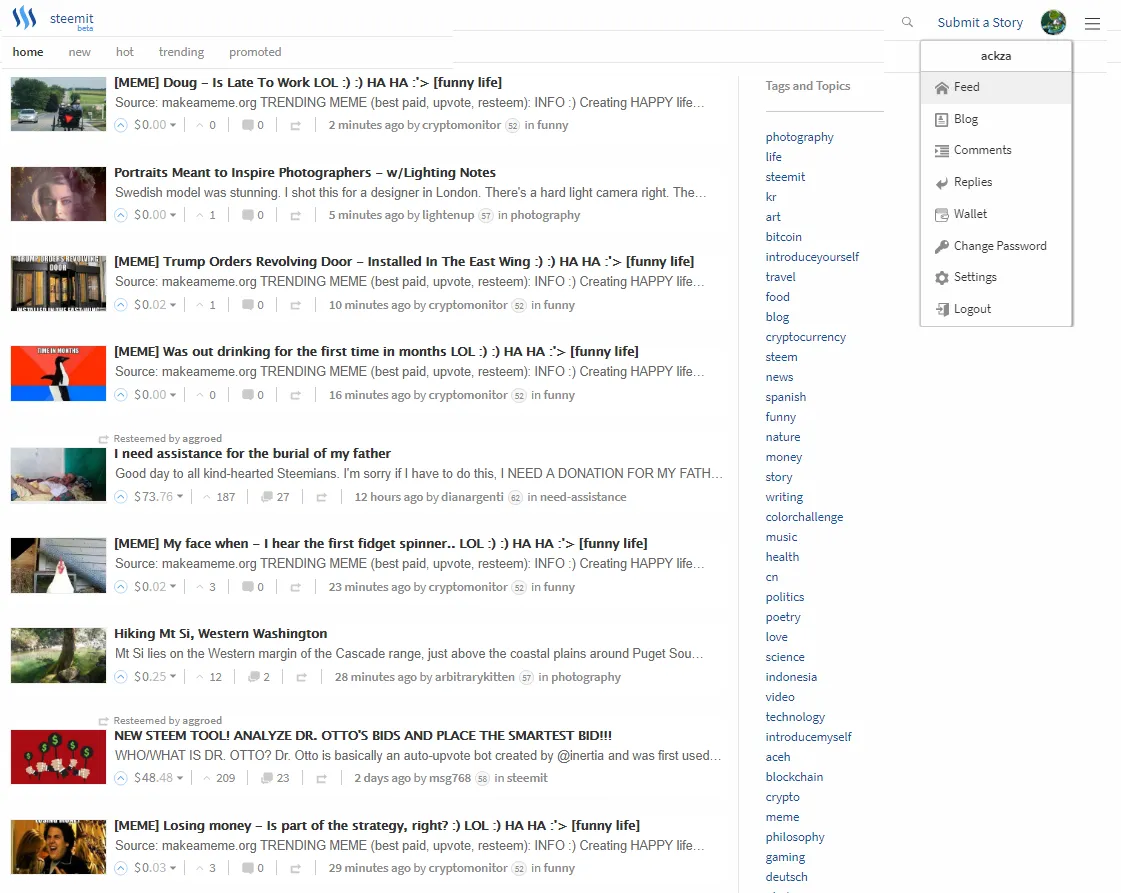
Task: Switch to the promoted tab
Action: click(255, 52)
